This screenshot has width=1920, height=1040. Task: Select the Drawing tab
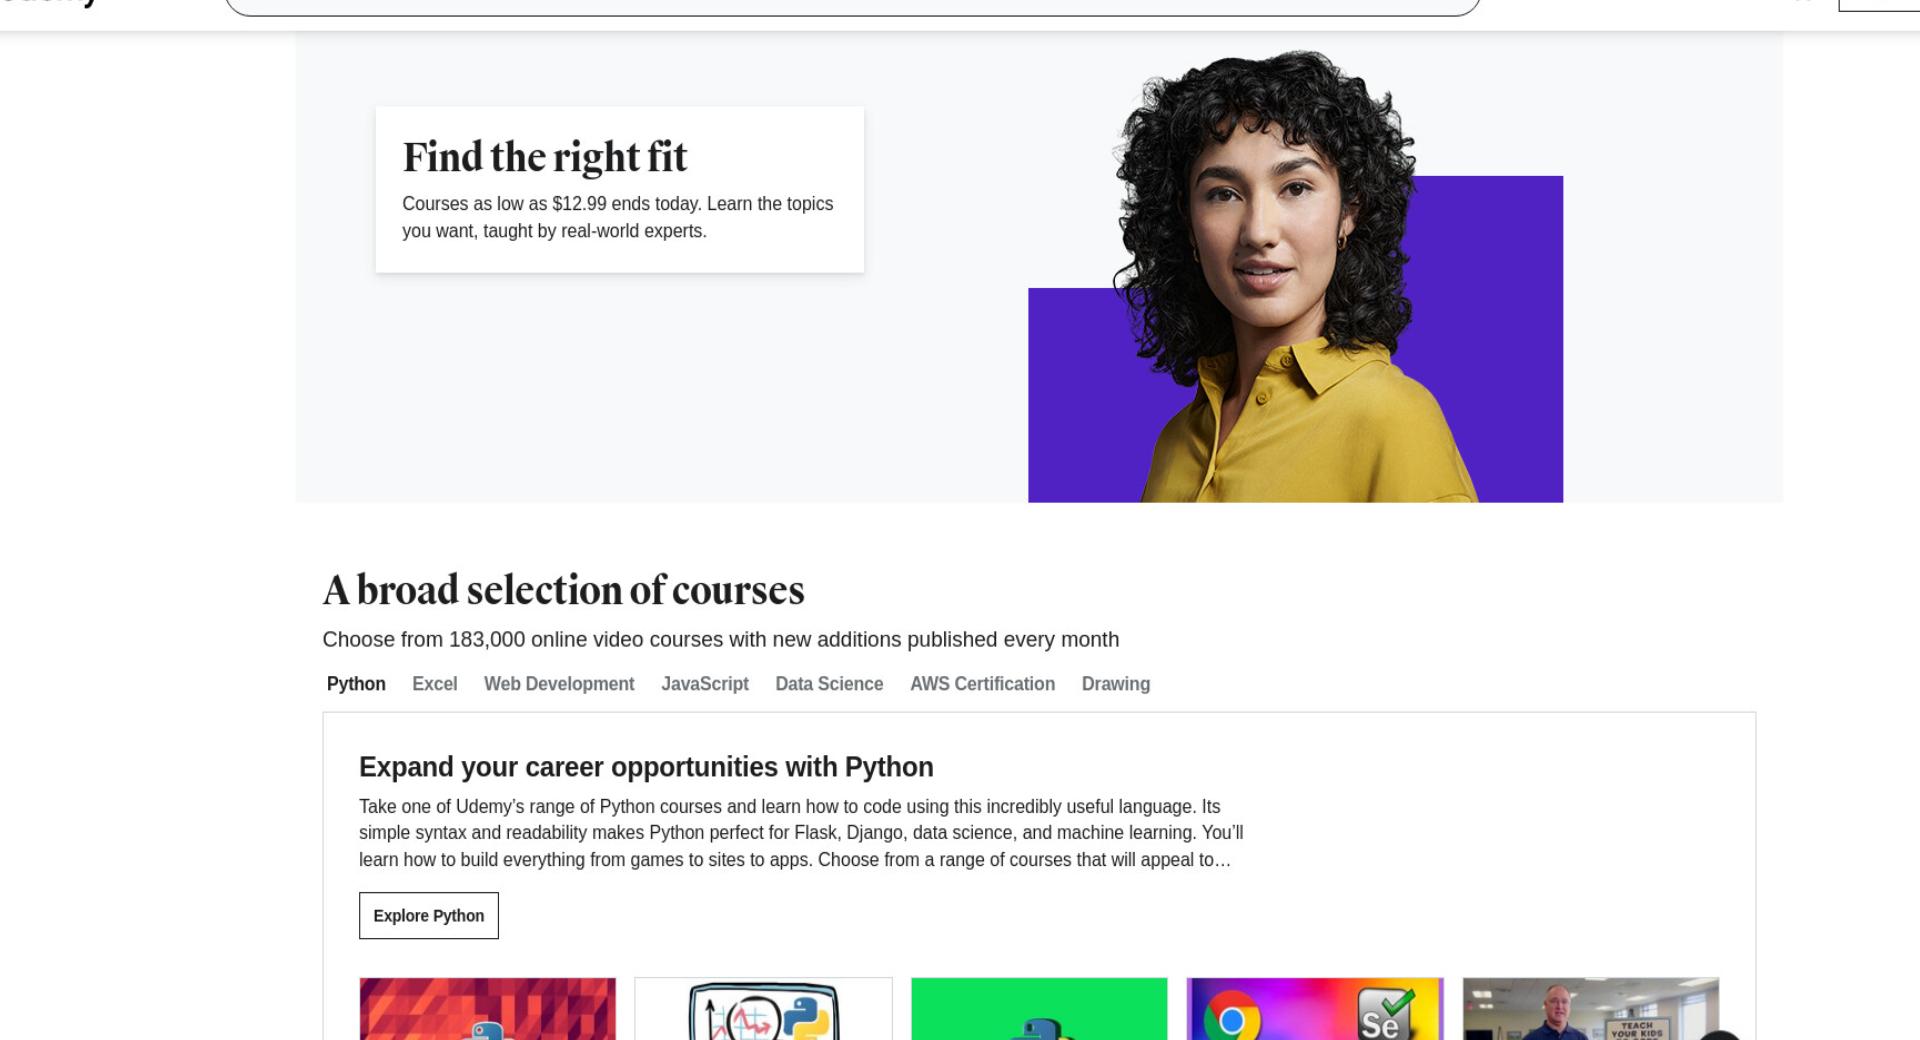point(1116,684)
